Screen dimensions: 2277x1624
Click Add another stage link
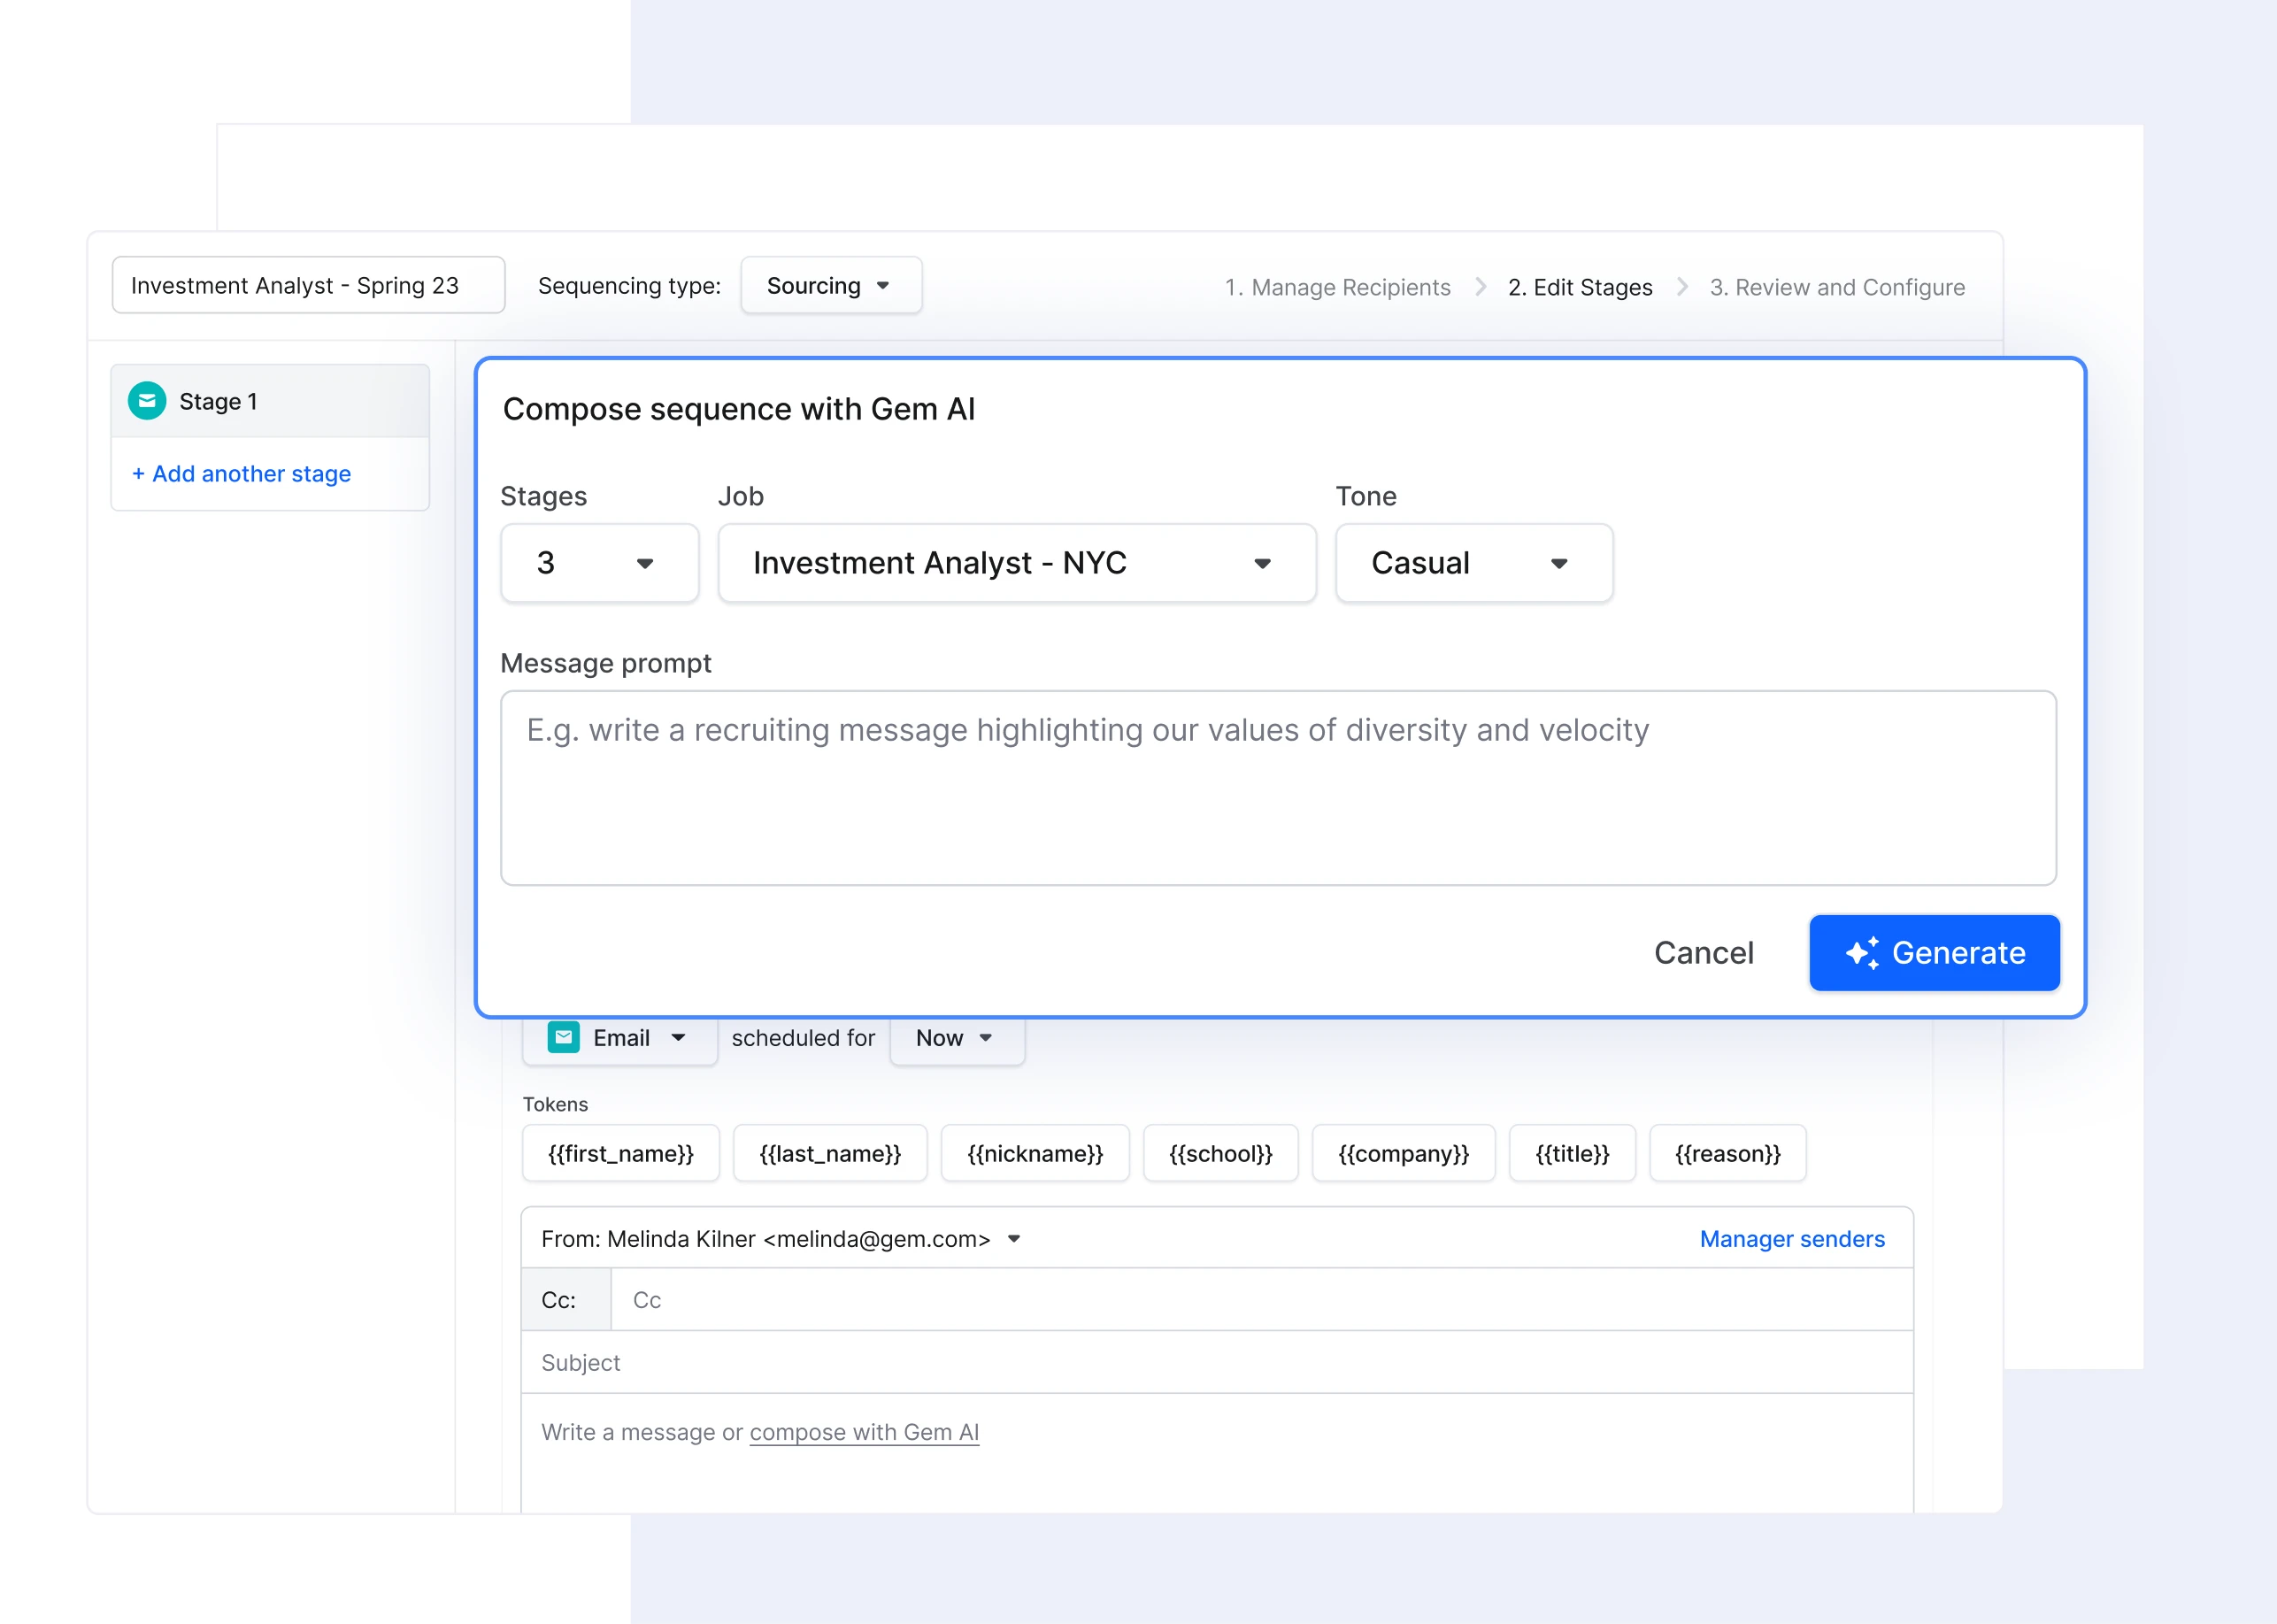point(241,474)
